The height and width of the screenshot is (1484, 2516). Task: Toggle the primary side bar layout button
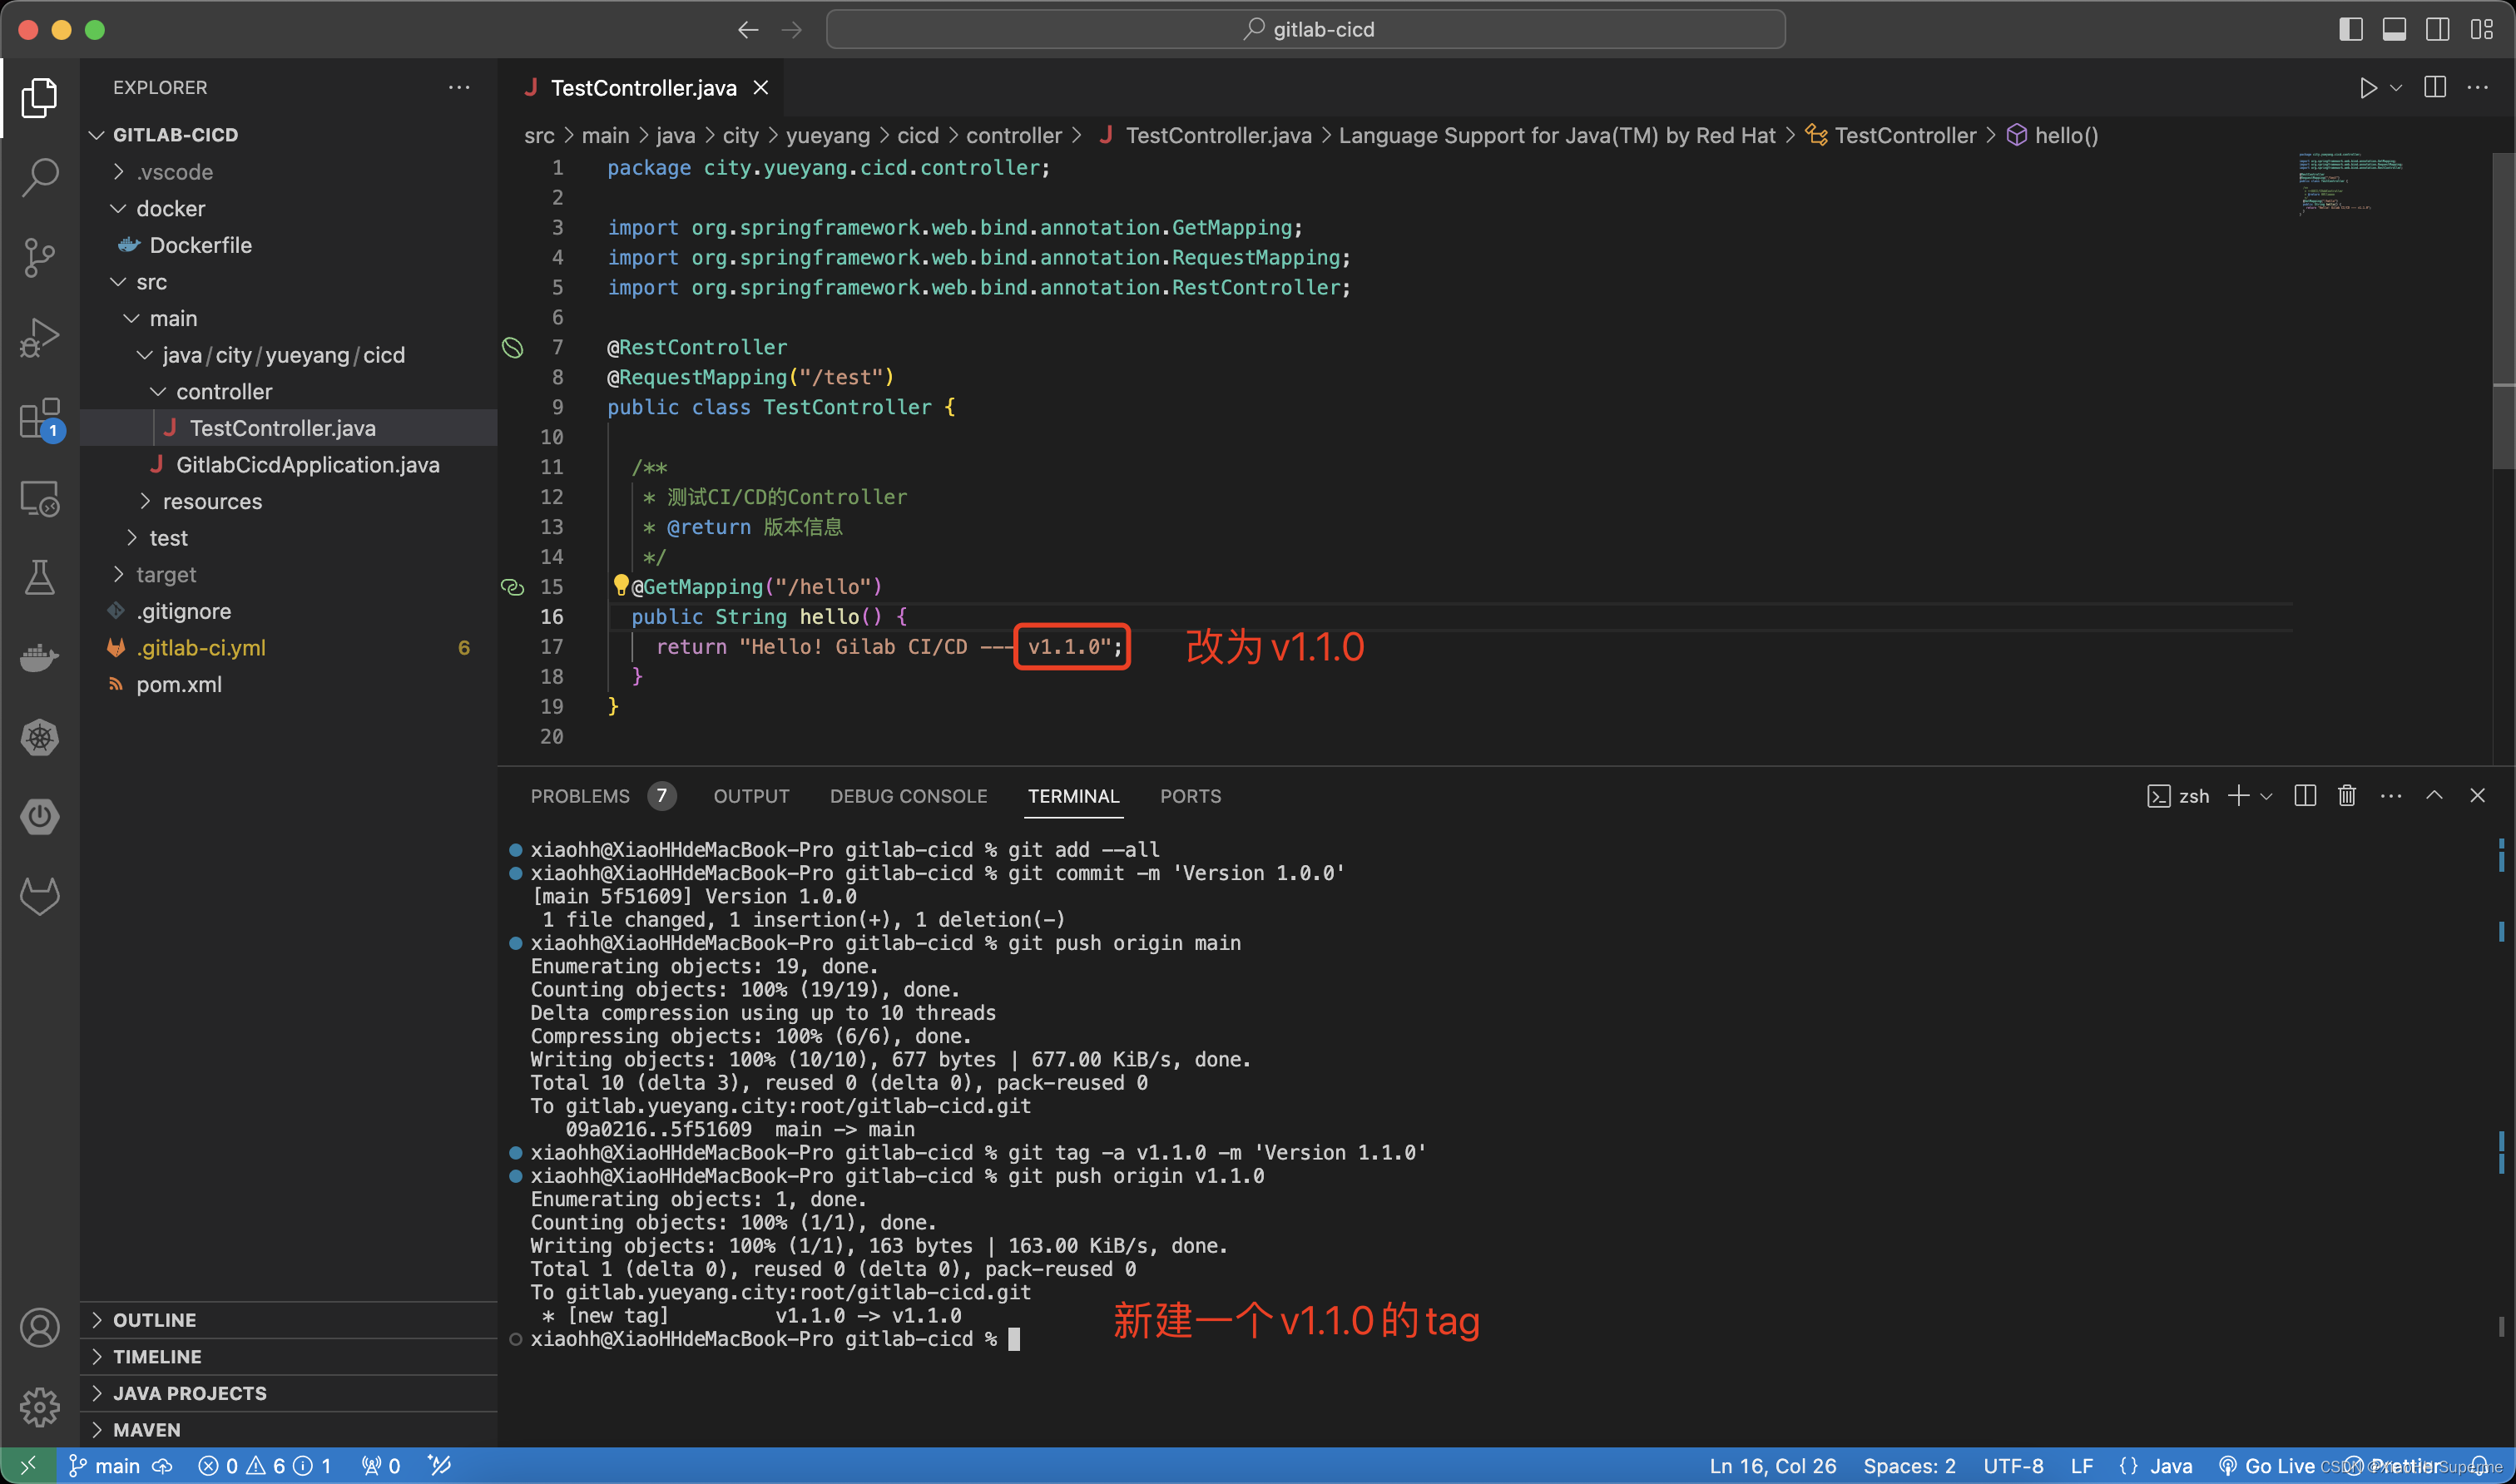tap(2351, 29)
